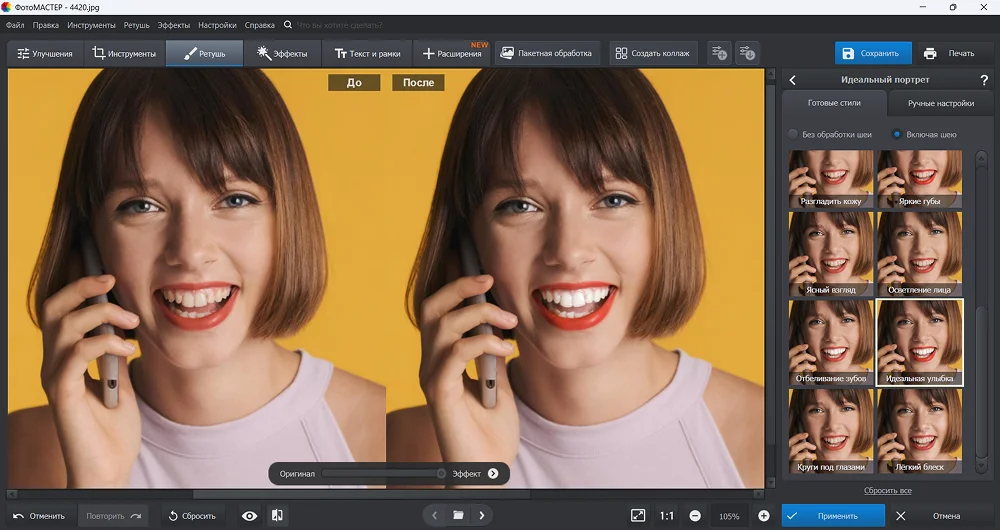1000x530 pixels.
Task: Open the folder browse icon
Action: point(458,515)
